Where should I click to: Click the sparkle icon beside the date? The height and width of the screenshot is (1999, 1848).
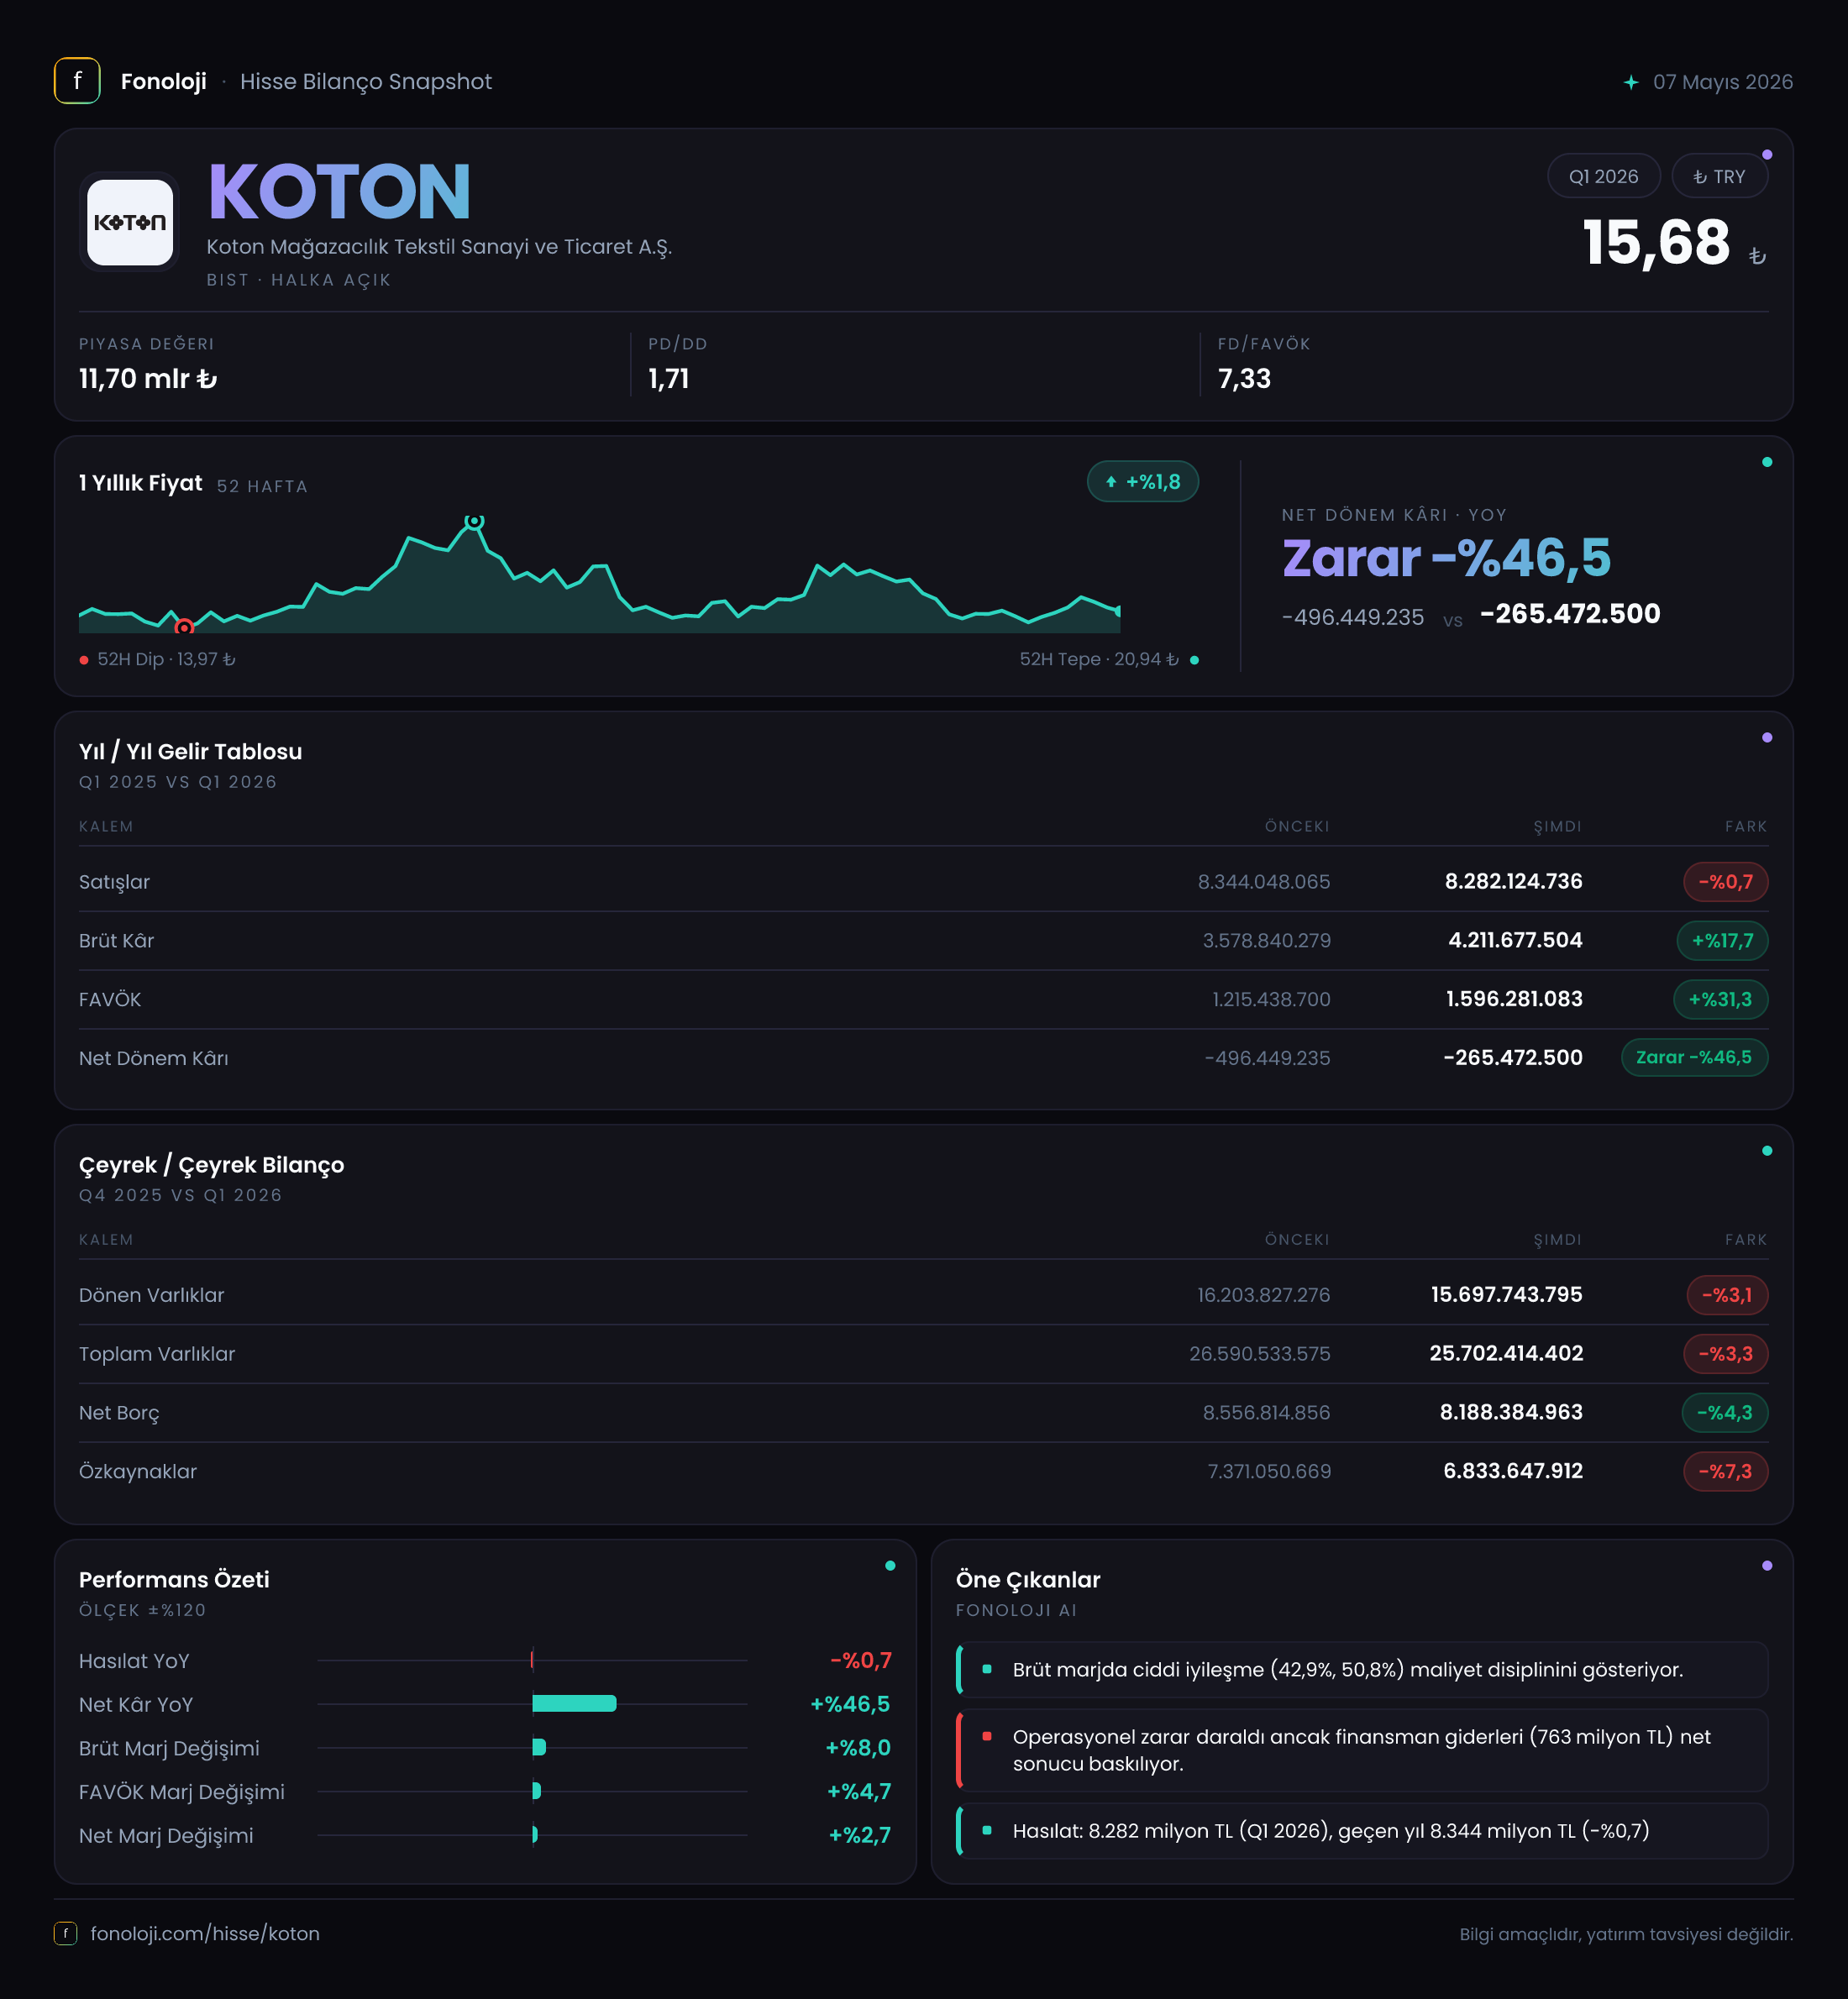(1631, 82)
